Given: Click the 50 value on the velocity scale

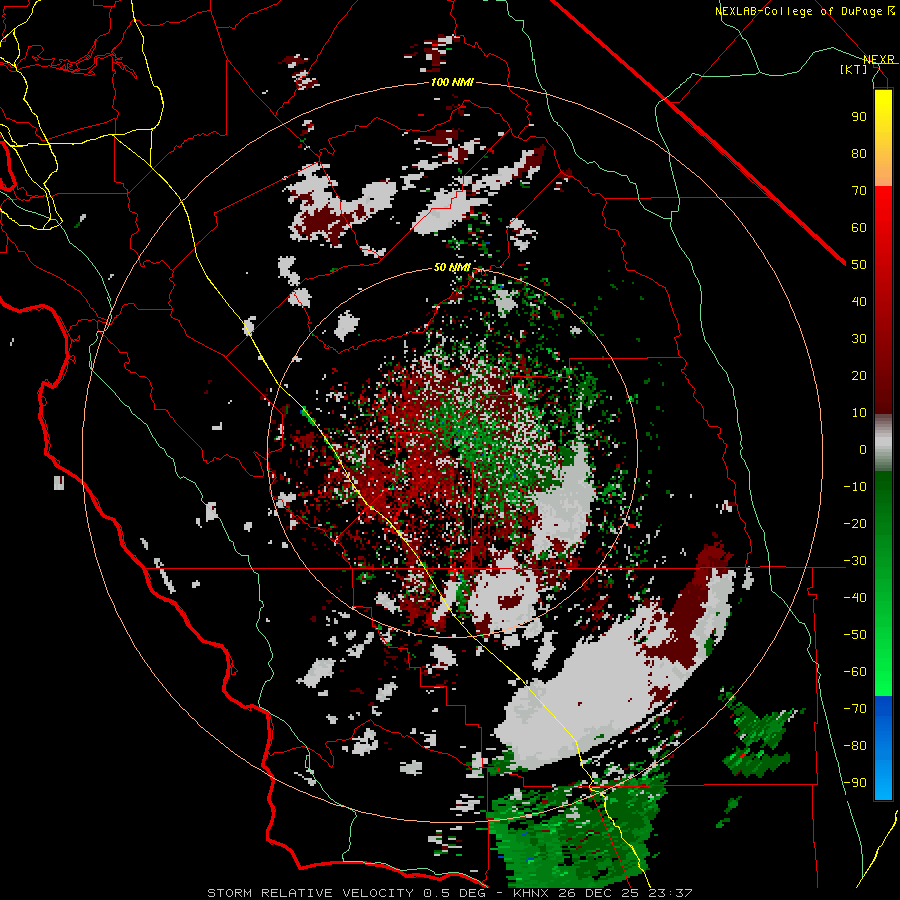Looking at the screenshot, I should (859, 265).
